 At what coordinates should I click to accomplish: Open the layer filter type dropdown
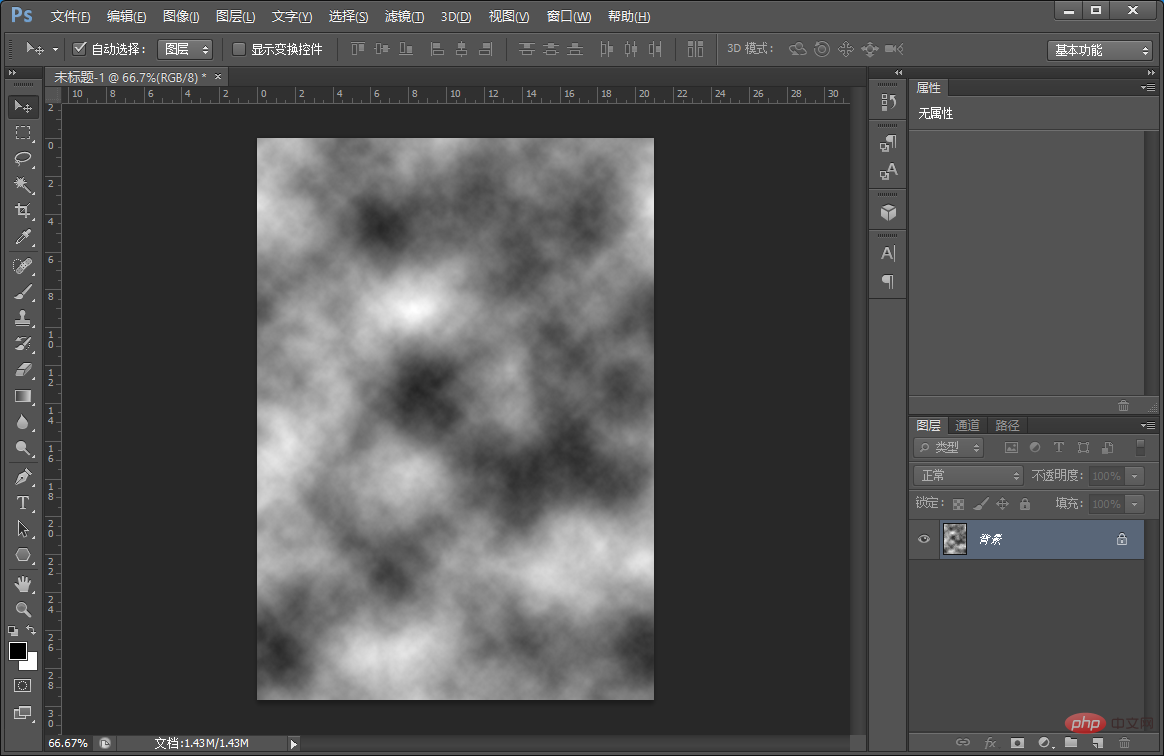click(x=949, y=447)
